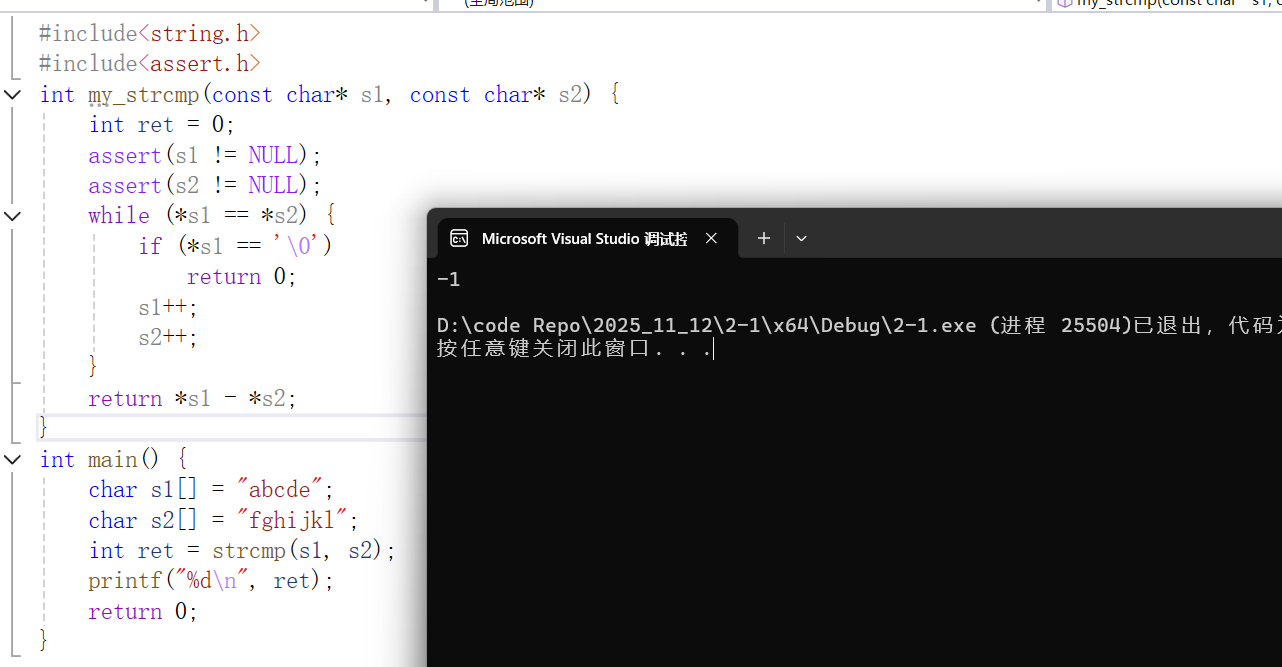Close the Microsoft Visual Studio debug console tab
1282x667 pixels.
click(711, 238)
